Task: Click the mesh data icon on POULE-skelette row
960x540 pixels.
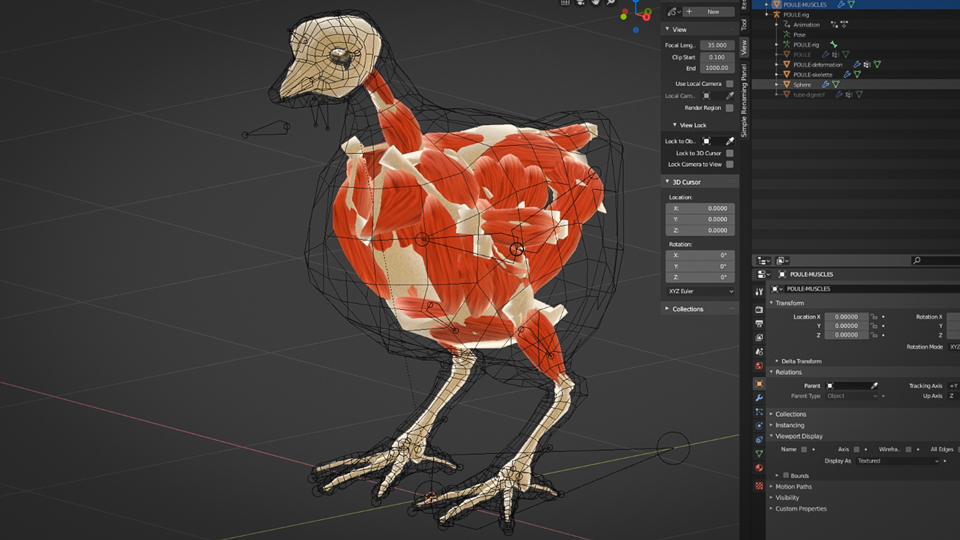Action: click(x=857, y=74)
